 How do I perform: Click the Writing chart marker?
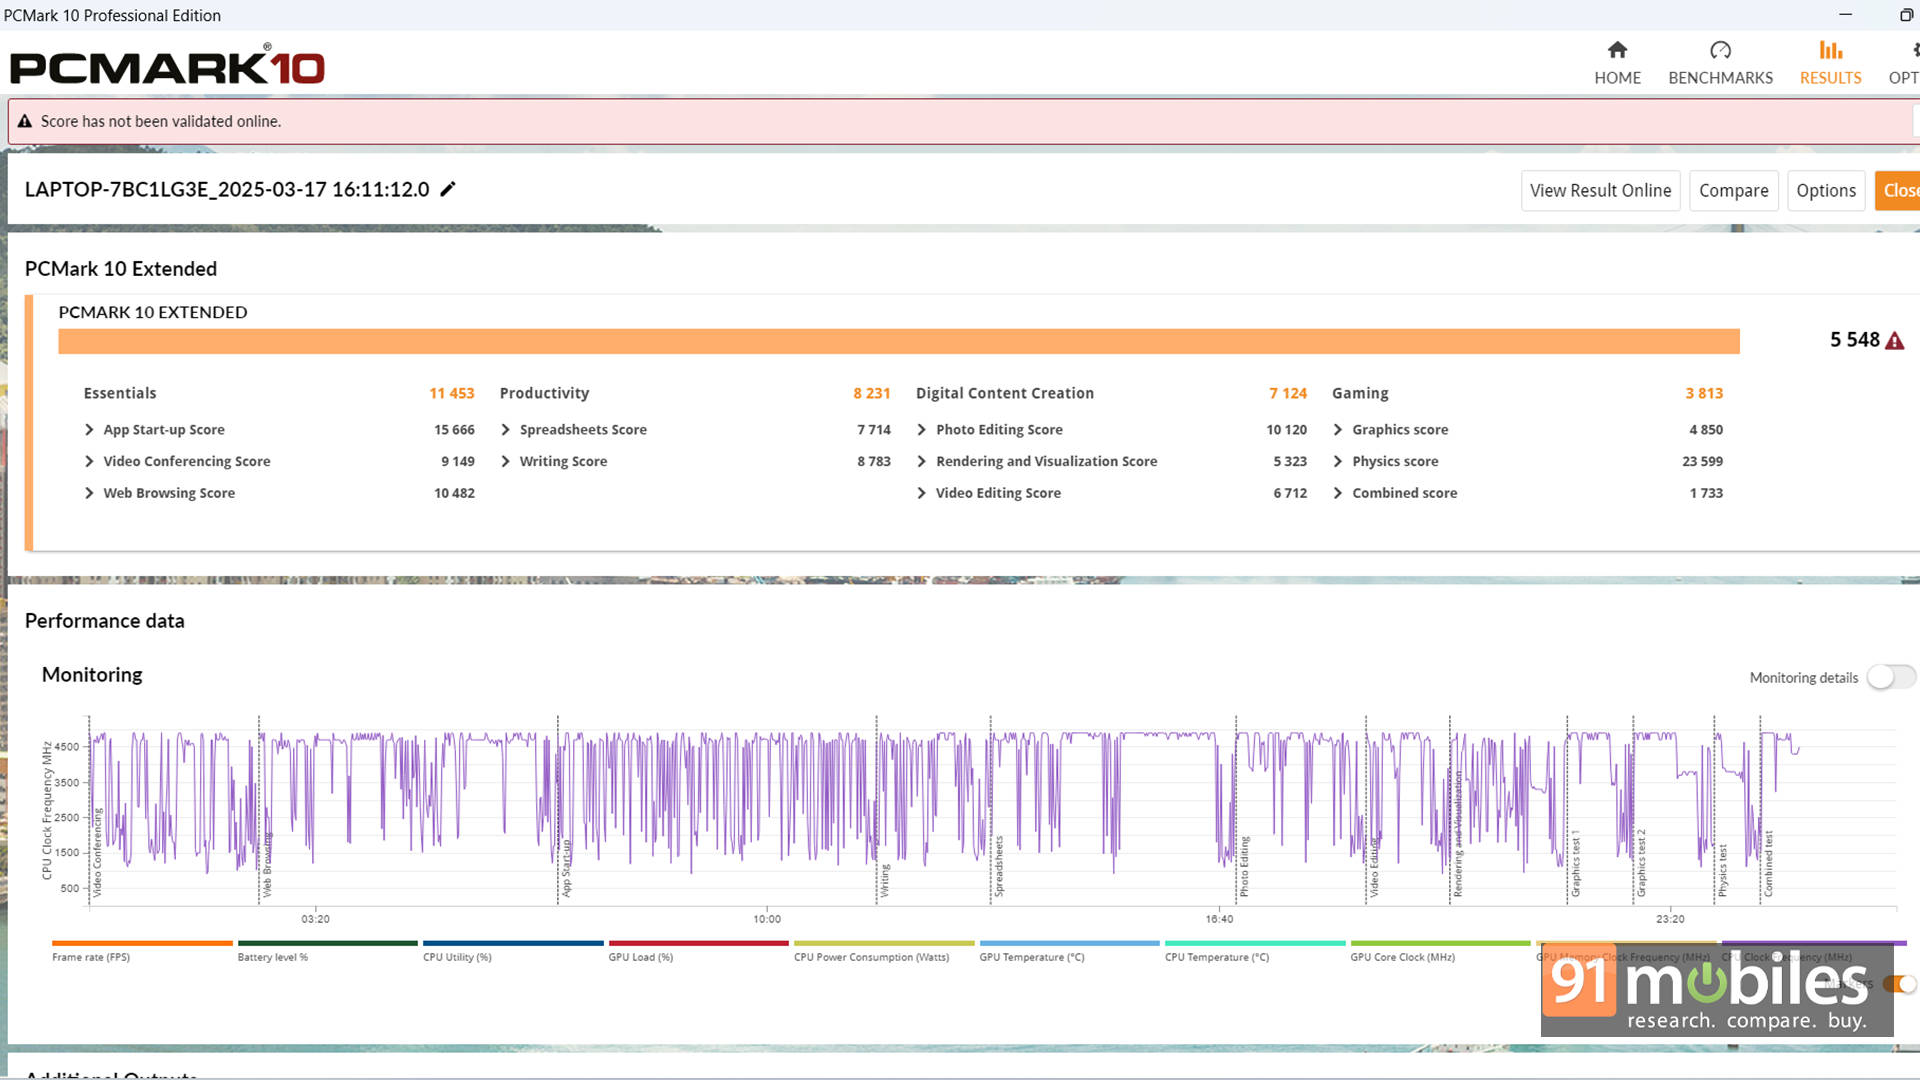click(884, 881)
